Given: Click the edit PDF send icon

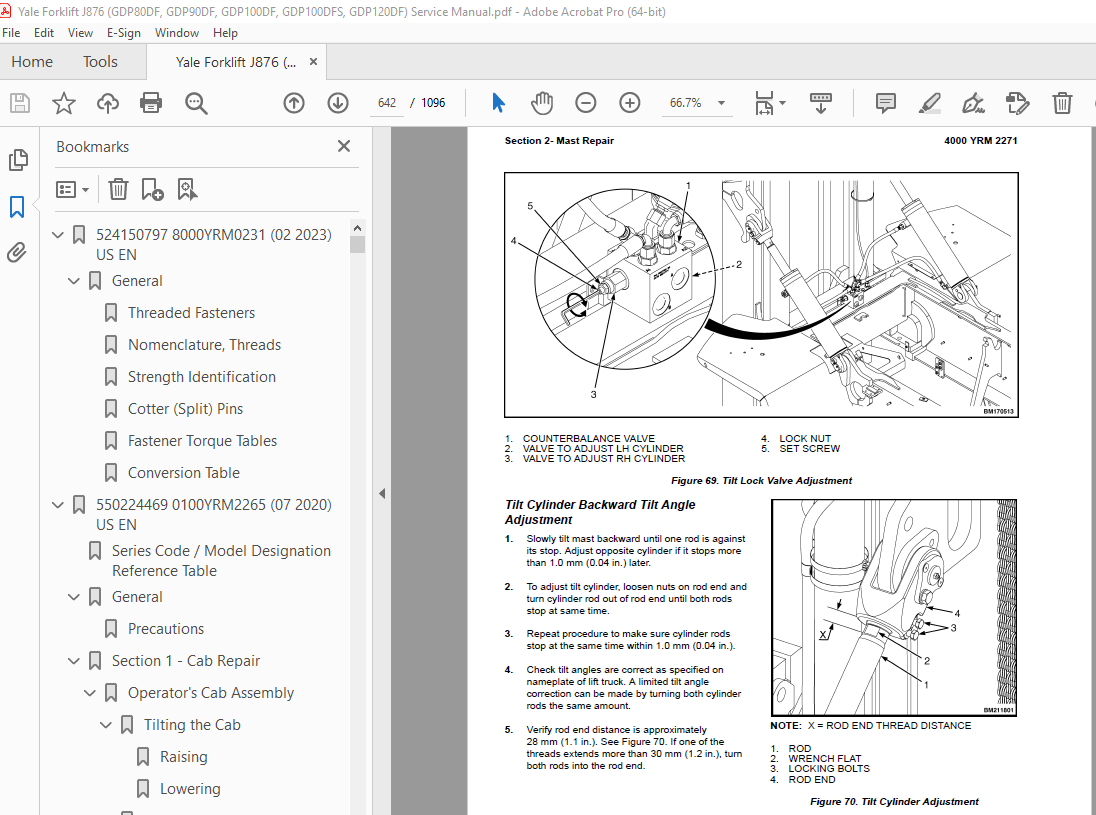Looking at the screenshot, I should coord(1017,103).
